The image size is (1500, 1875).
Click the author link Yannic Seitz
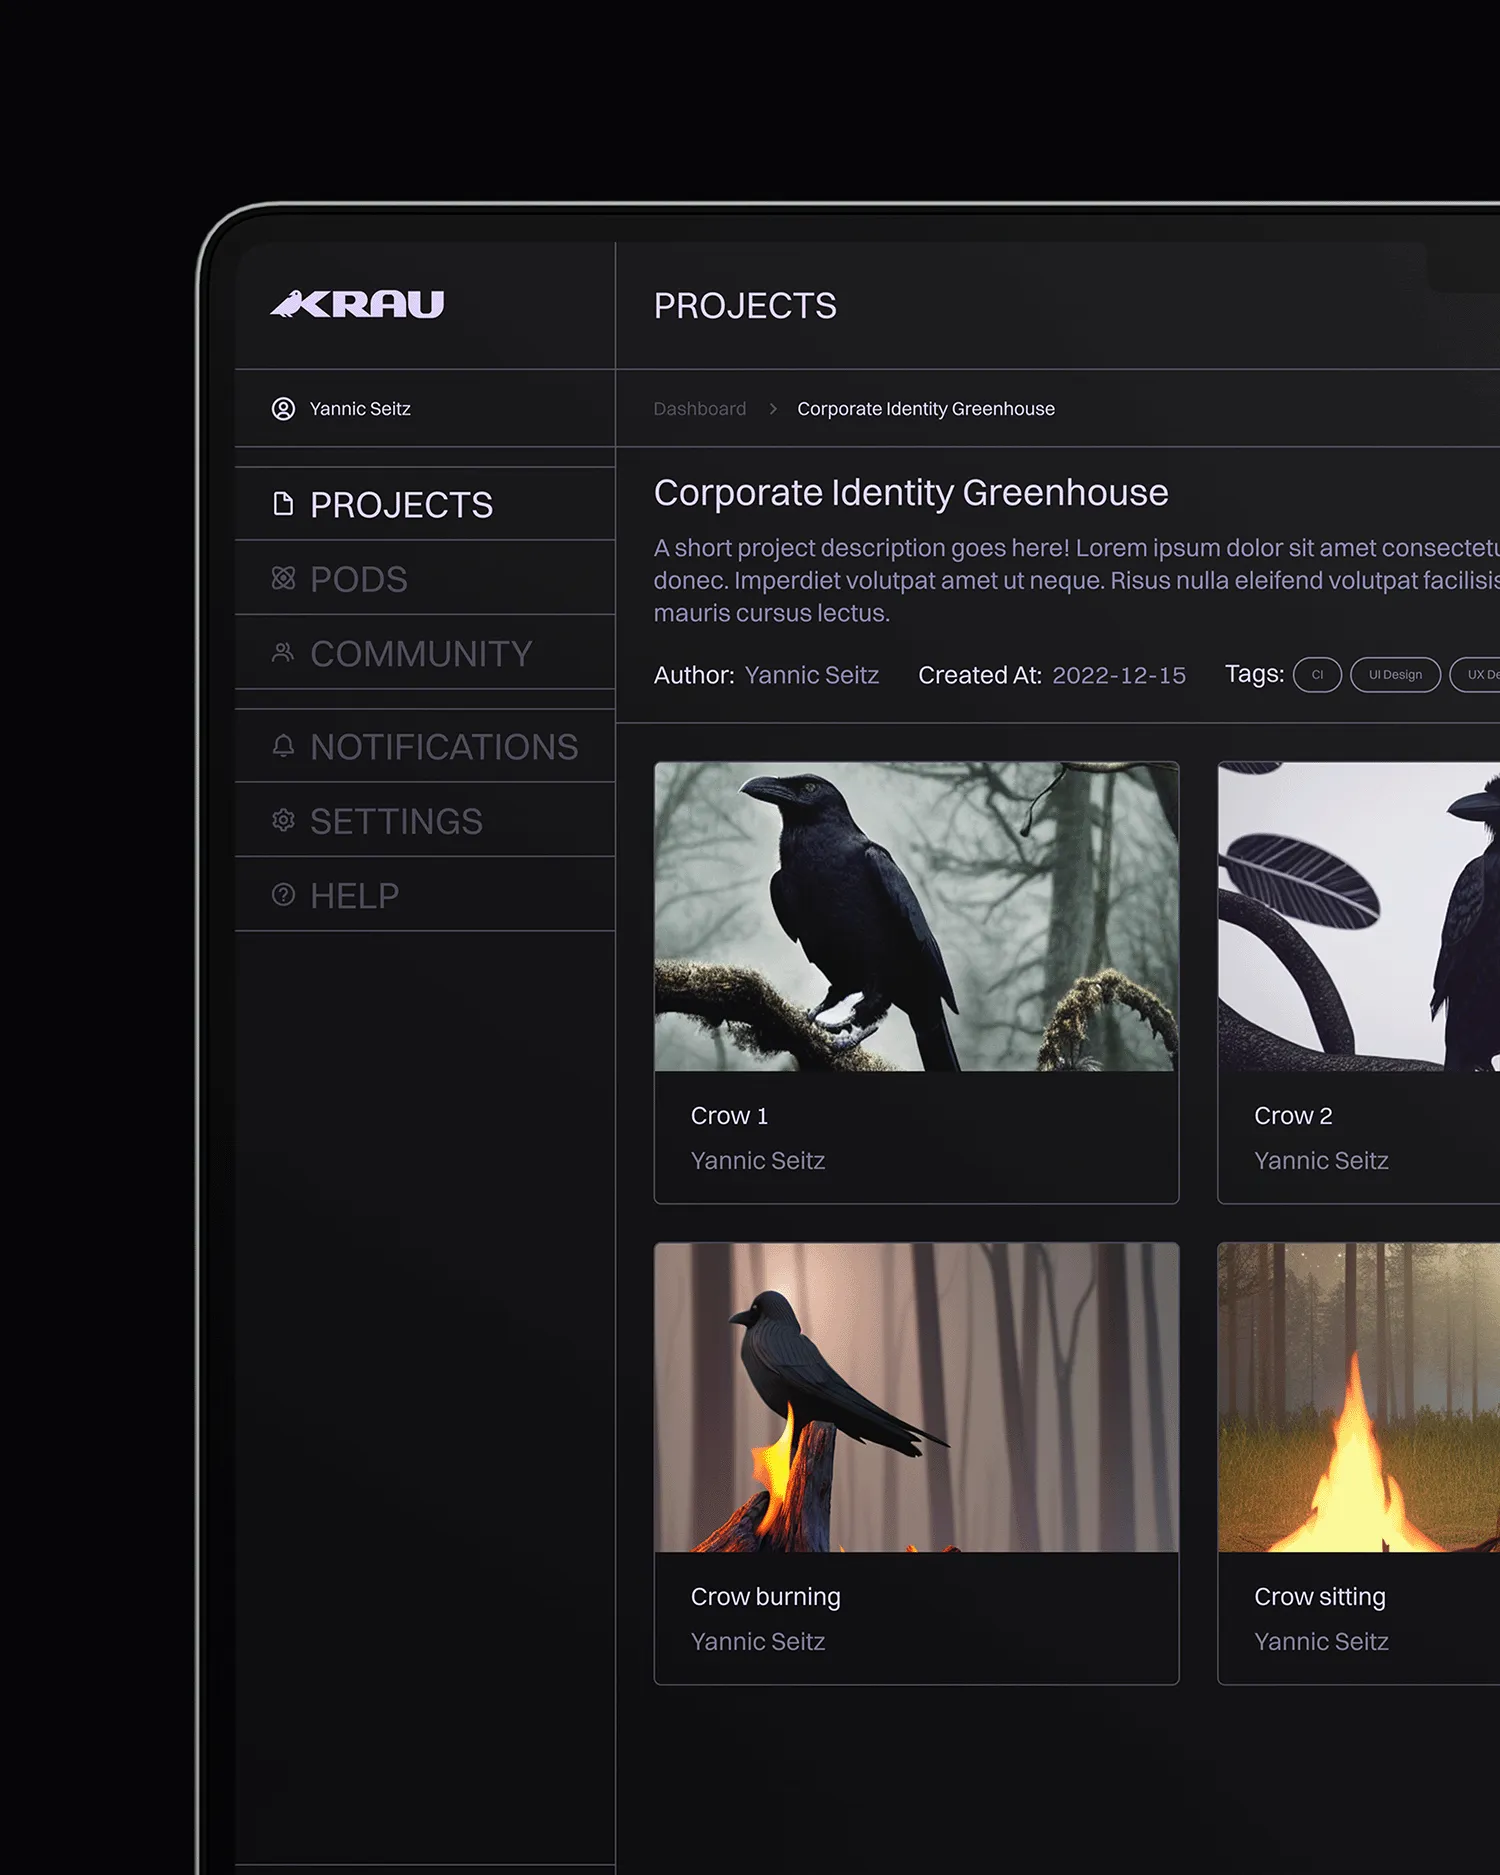[811, 676]
